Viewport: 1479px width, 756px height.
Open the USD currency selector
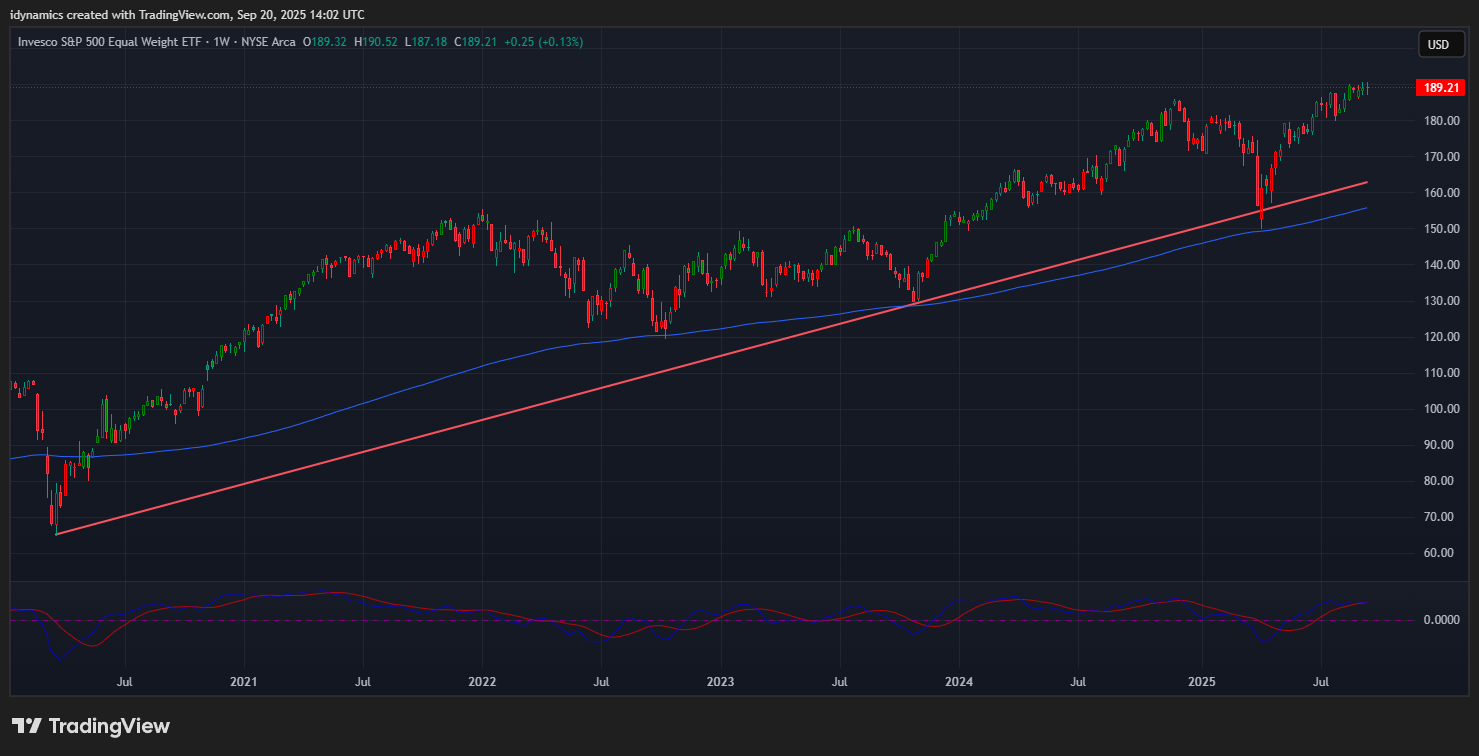pos(1438,45)
